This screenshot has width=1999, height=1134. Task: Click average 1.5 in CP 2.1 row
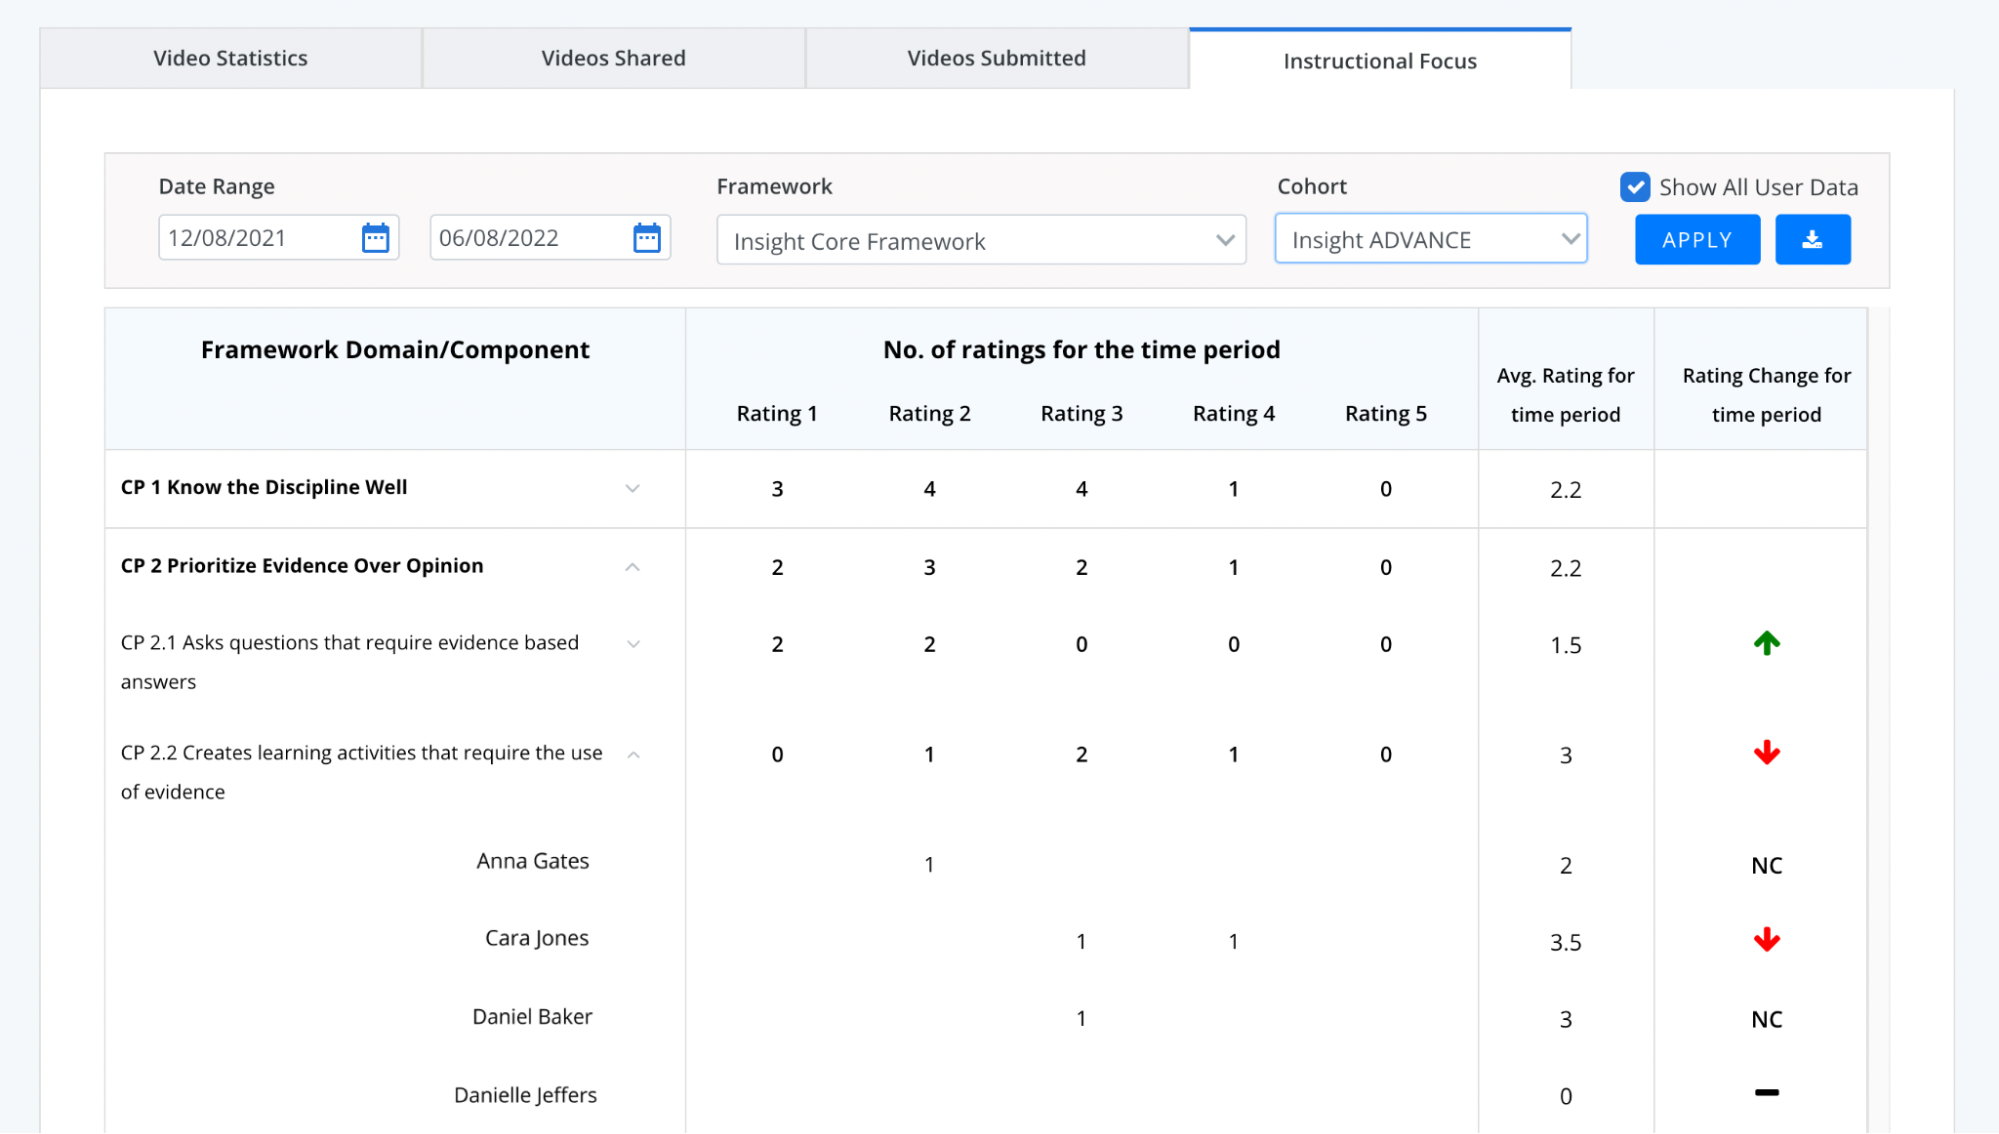coord(1565,645)
